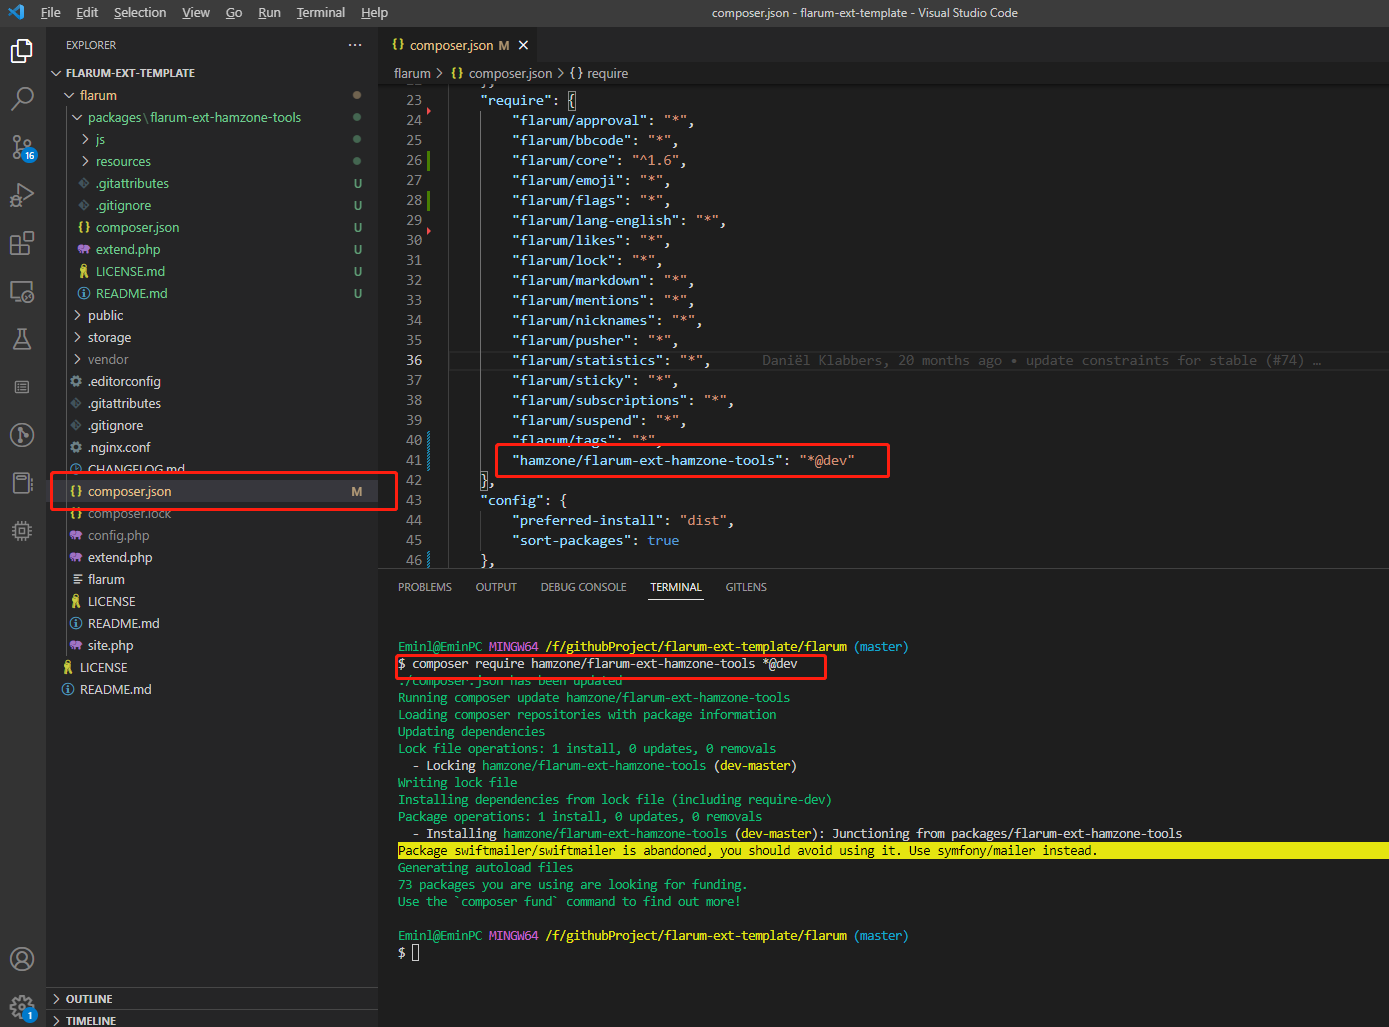Open the Testing flask icon
The width and height of the screenshot is (1389, 1027).
pos(22,339)
